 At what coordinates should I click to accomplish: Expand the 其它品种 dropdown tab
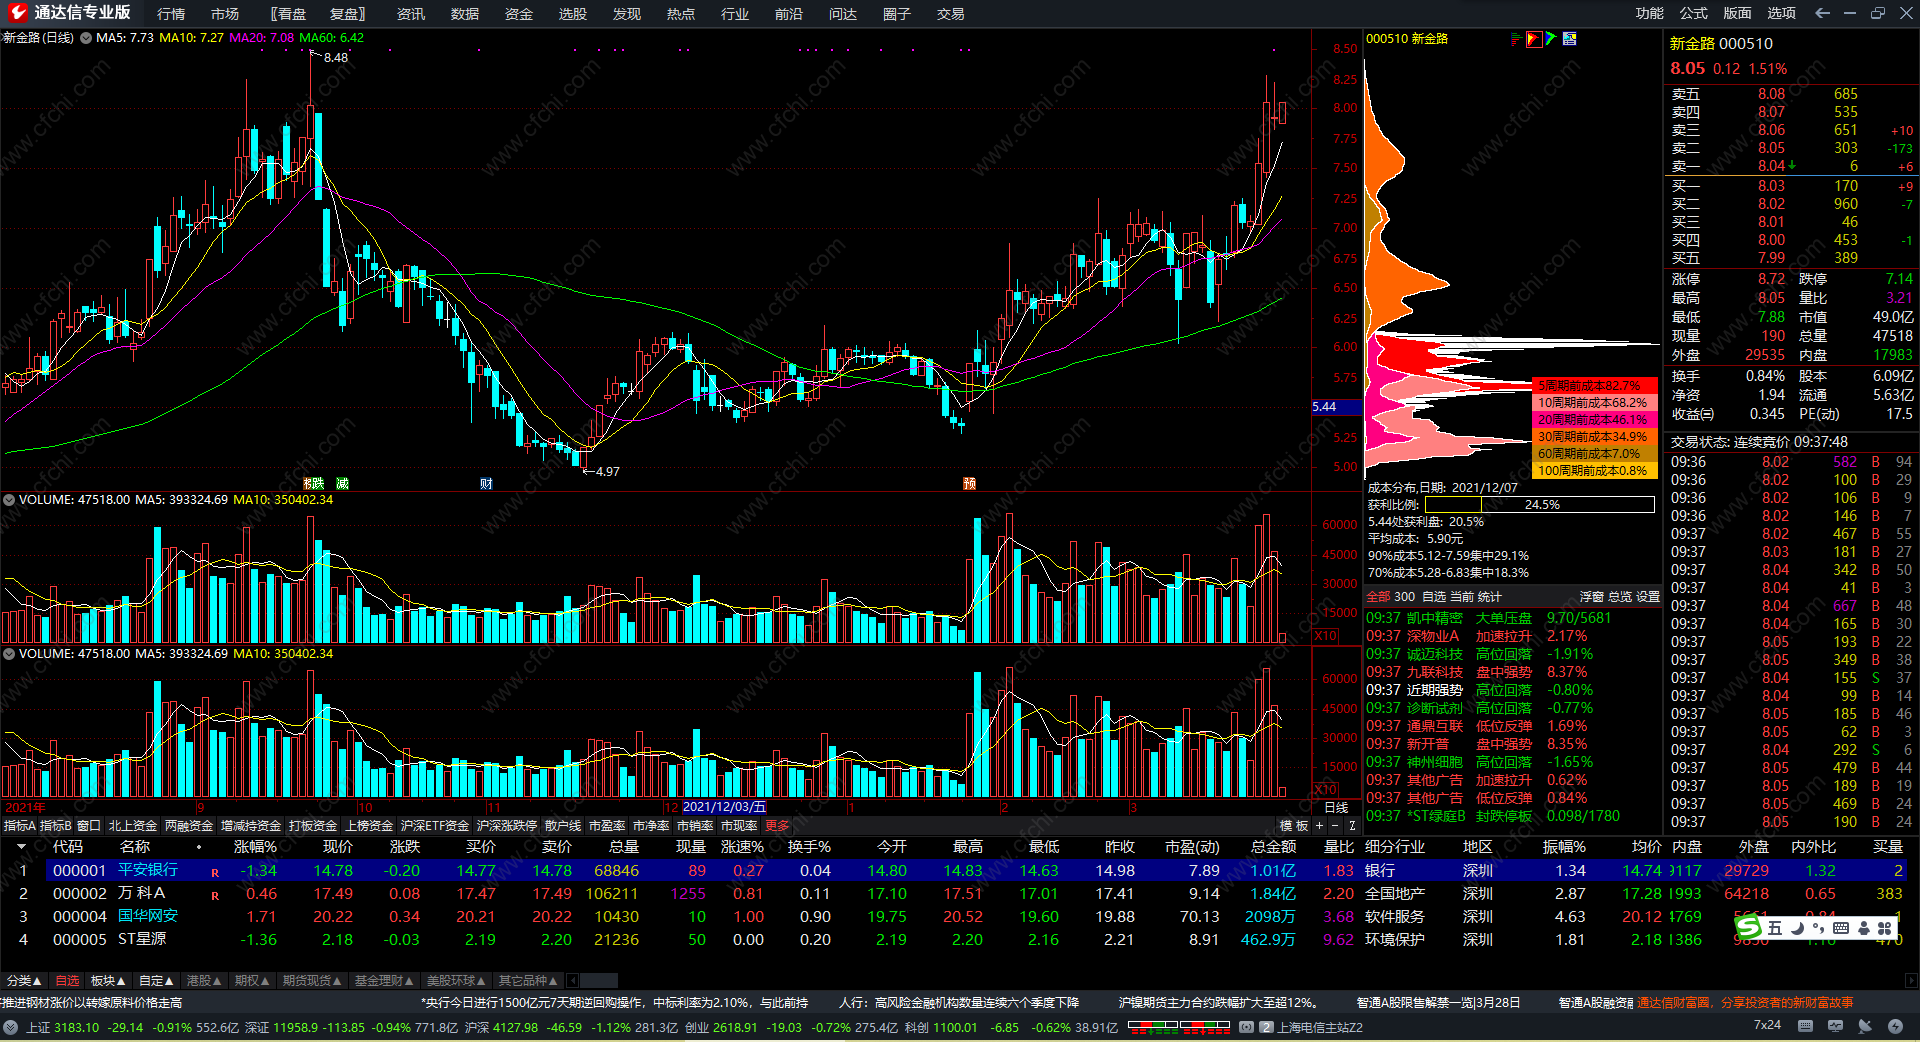(528, 981)
